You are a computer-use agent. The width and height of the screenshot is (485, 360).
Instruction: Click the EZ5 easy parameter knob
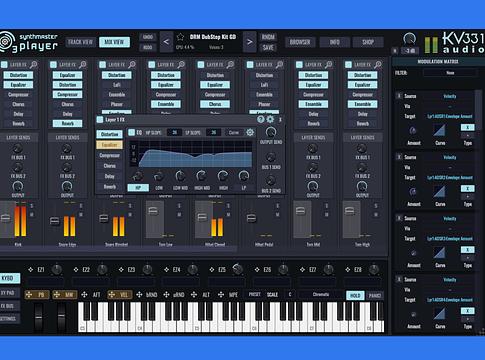tap(238, 269)
